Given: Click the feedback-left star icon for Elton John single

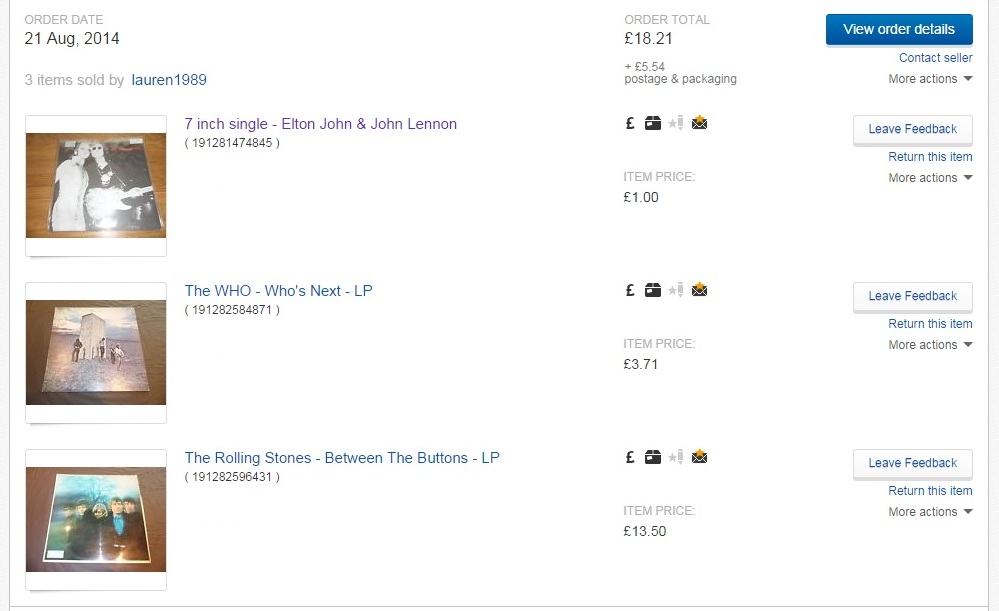Looking at the screenshot, I should click(675, 124).
